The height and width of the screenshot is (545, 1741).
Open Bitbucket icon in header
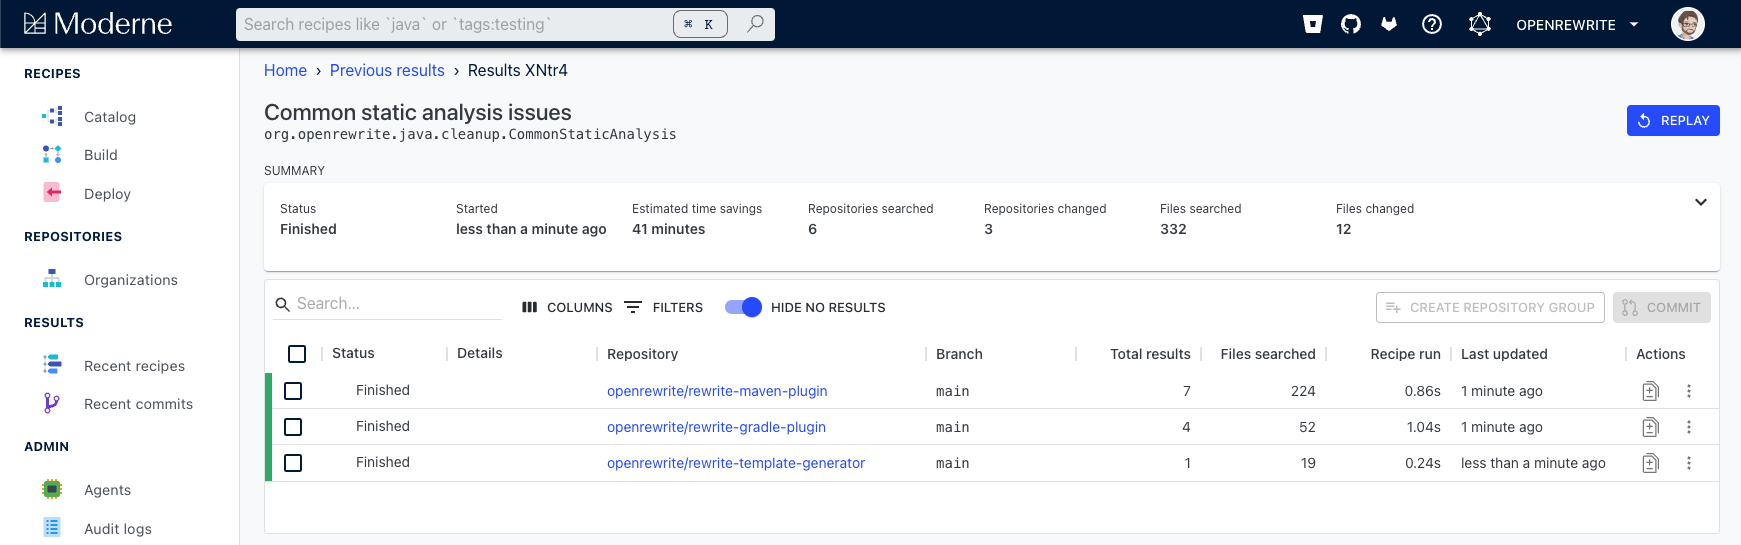pyautogui.click(x=1313, y=24)
